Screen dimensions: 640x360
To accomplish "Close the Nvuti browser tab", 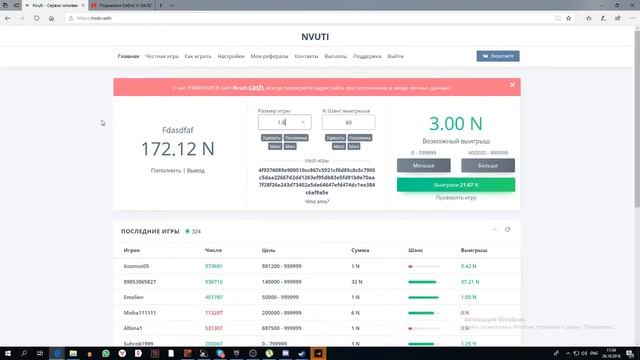I will tap(83, 5).
